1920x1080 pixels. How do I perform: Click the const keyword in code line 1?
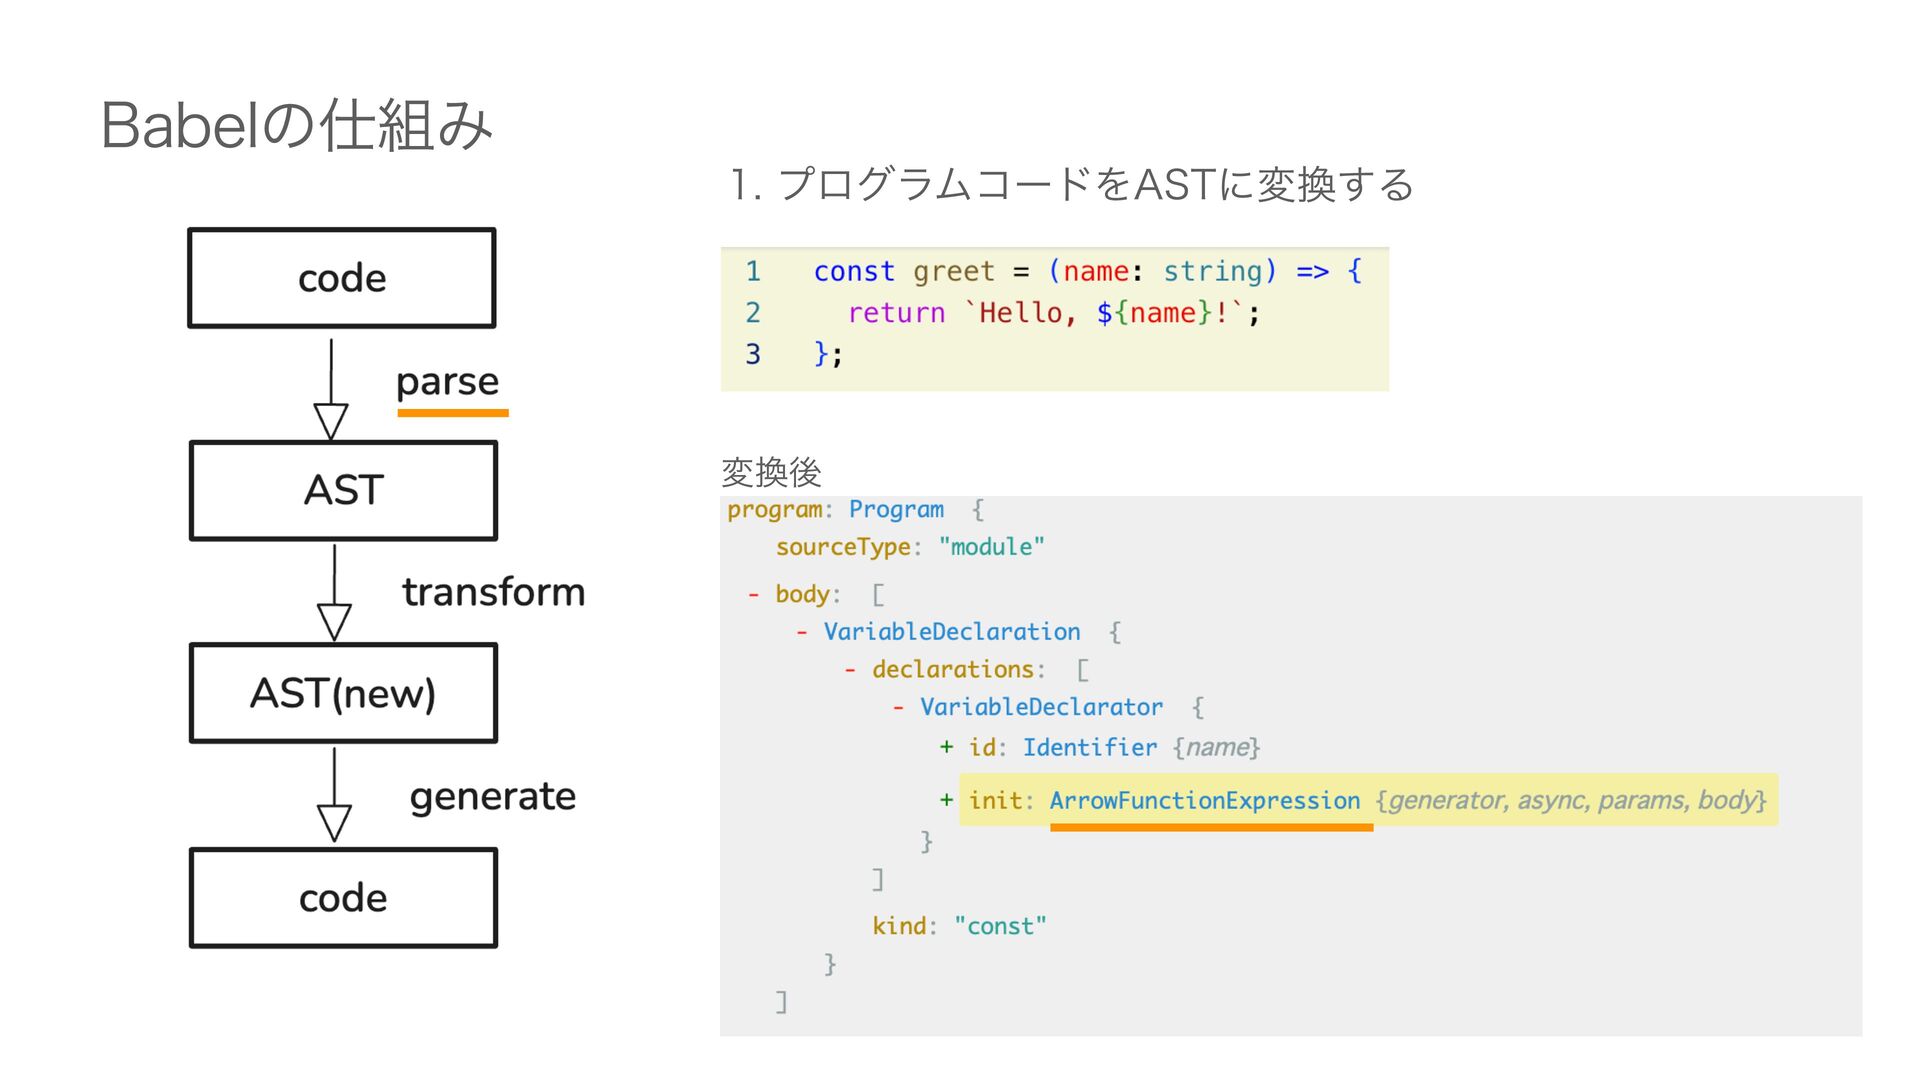(854, 272)
